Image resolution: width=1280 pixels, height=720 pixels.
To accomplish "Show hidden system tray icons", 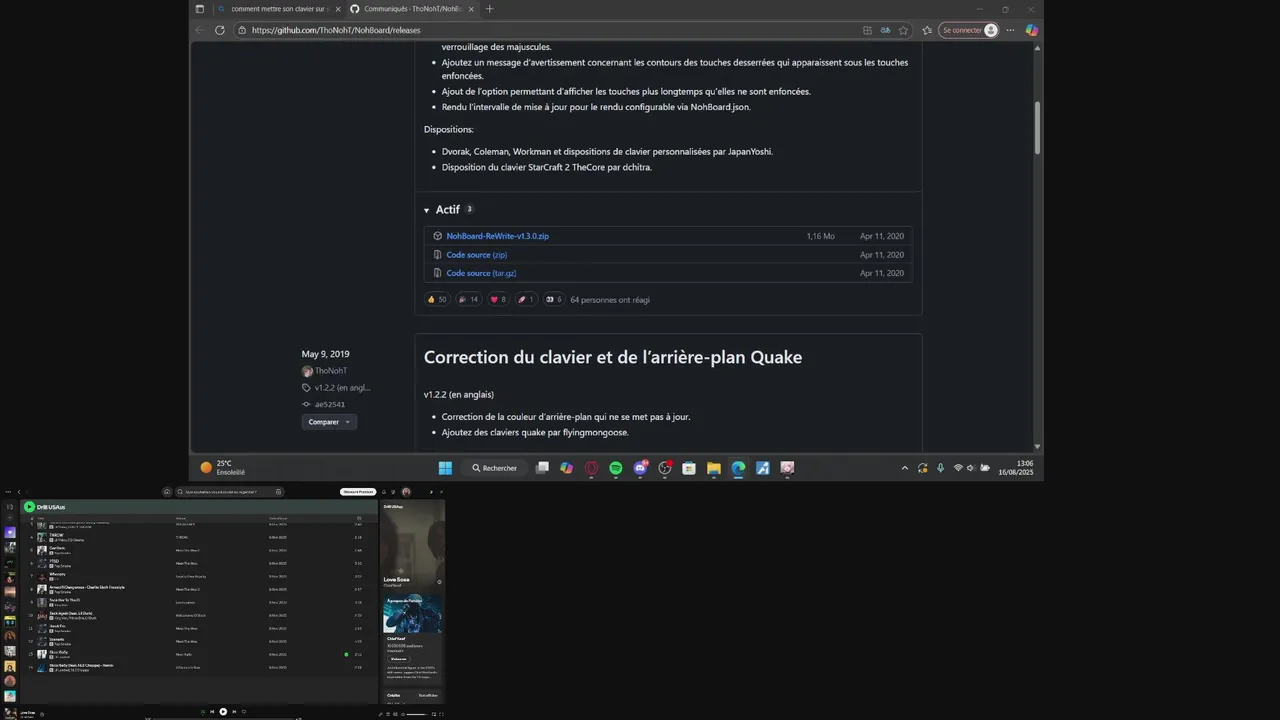I will pos(905,468).
